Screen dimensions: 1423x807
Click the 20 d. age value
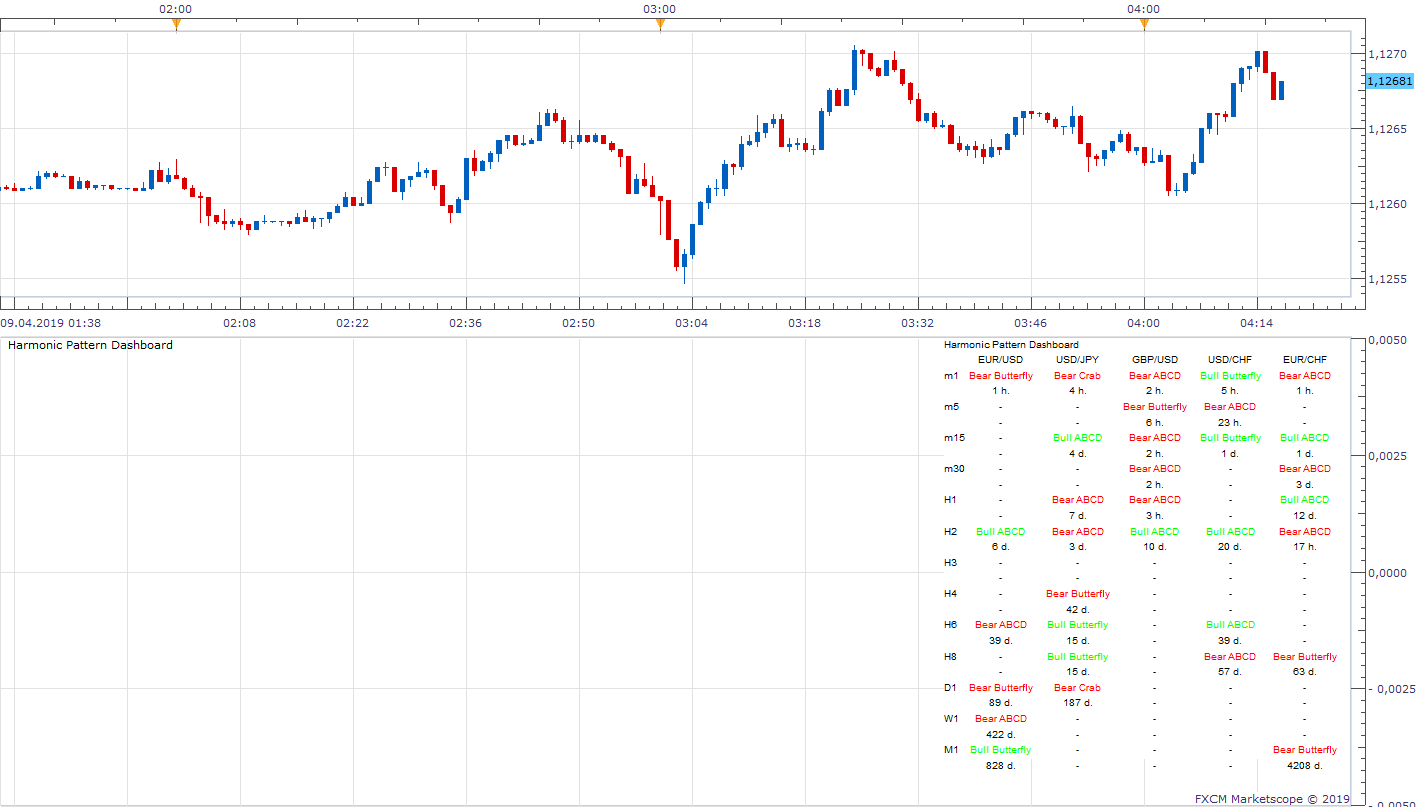(1230, 547)
